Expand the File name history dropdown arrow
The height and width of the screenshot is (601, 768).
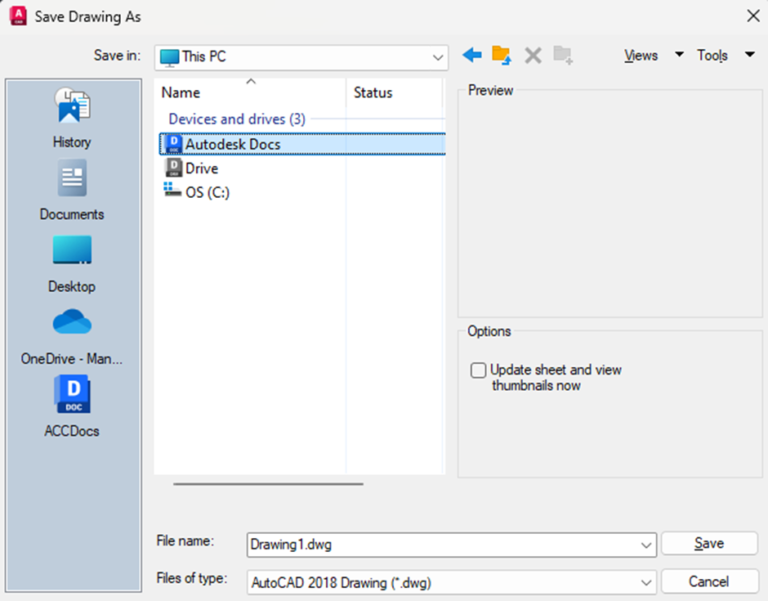(x=646, y=545)
